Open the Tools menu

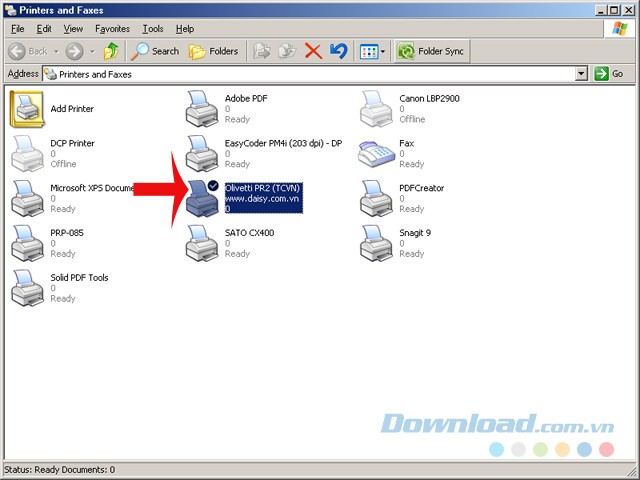tap(152, 29)
